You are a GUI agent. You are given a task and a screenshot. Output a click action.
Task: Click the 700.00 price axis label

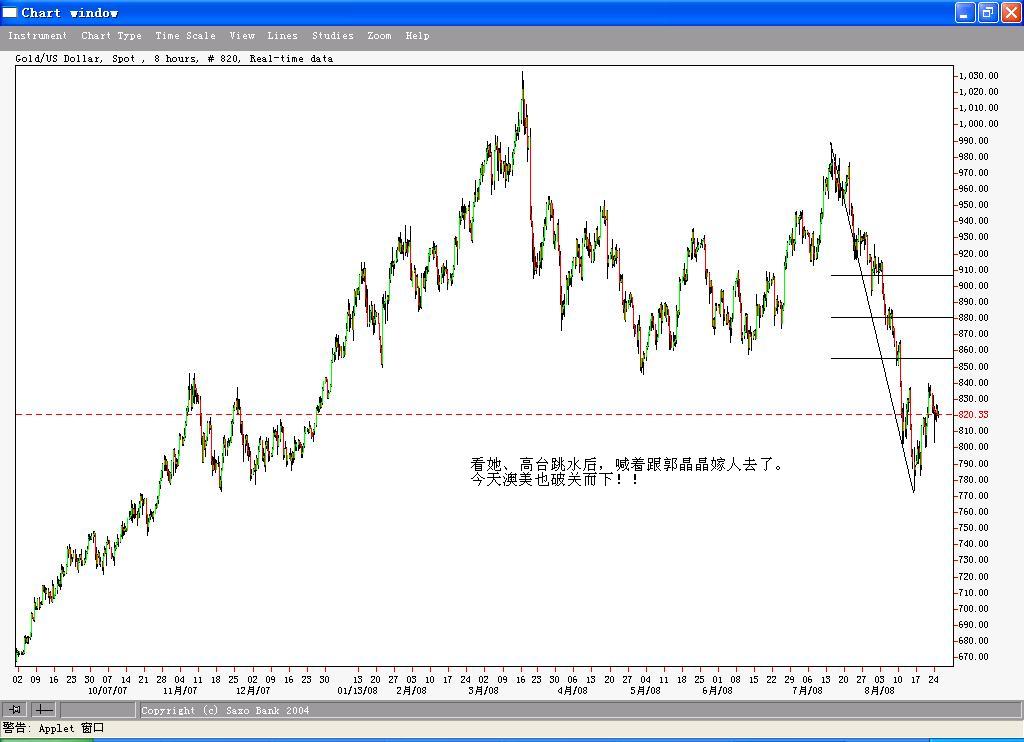click(x=973, y=609)
